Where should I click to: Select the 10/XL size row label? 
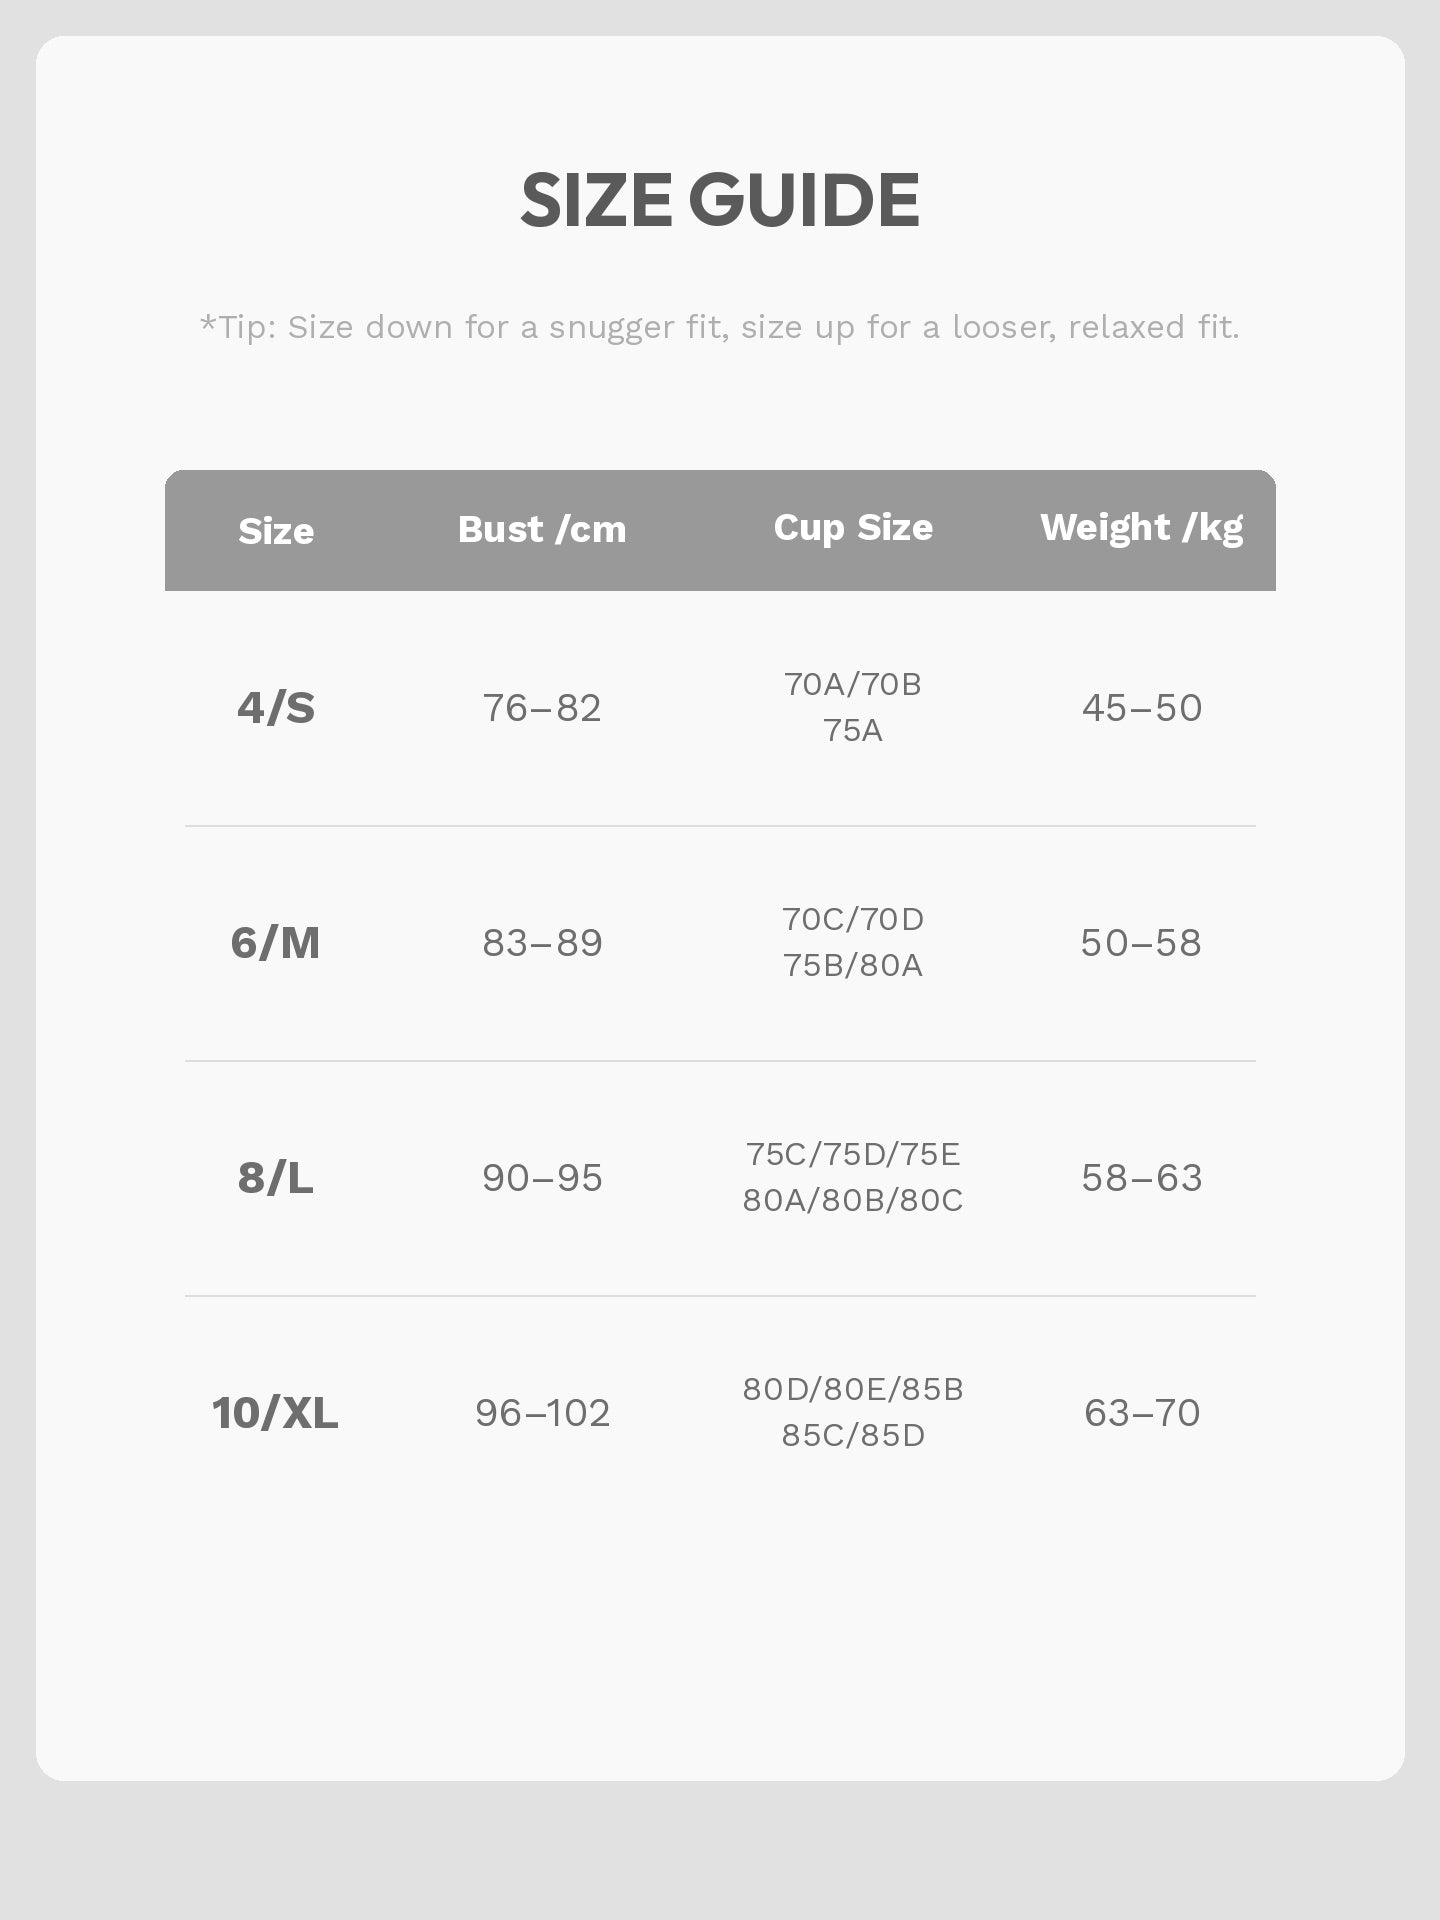(x=275, y=1413)
